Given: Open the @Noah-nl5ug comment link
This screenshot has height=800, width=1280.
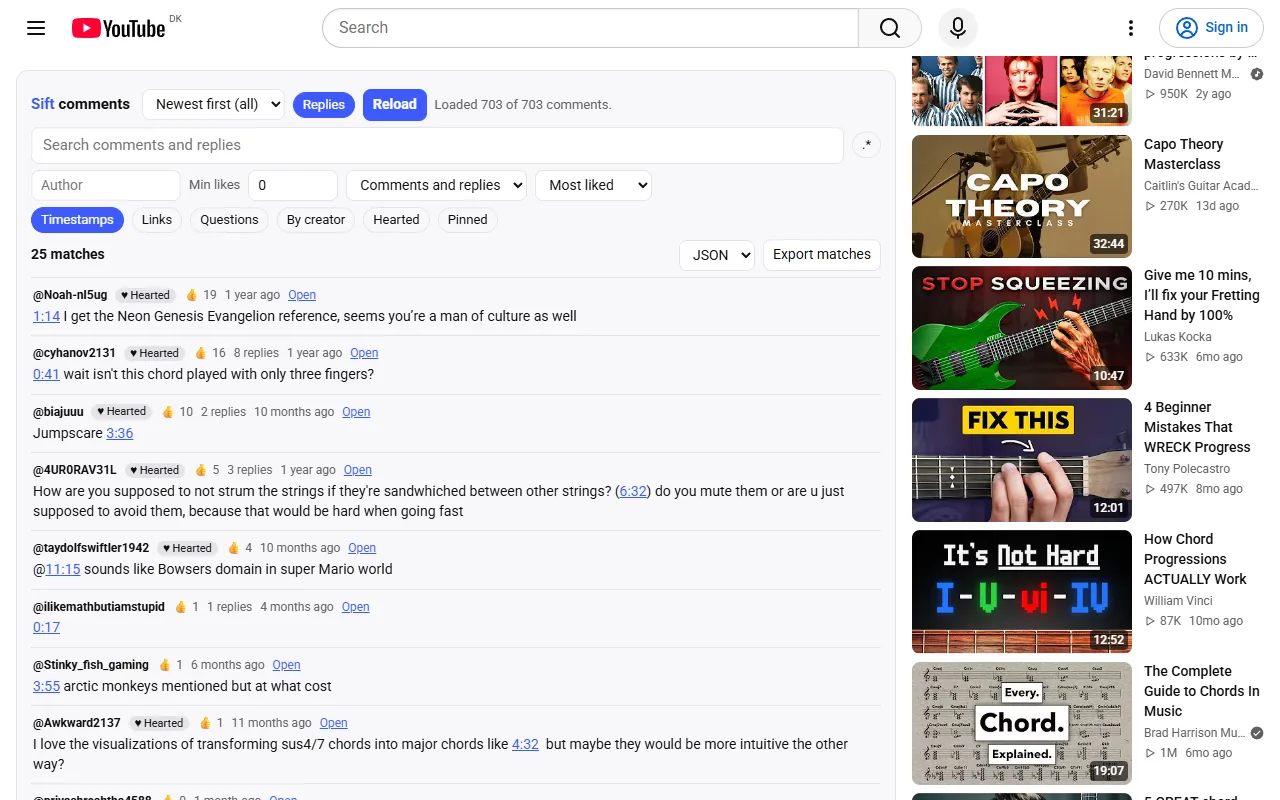Looking at the screenshot, I should coord(302,295).
